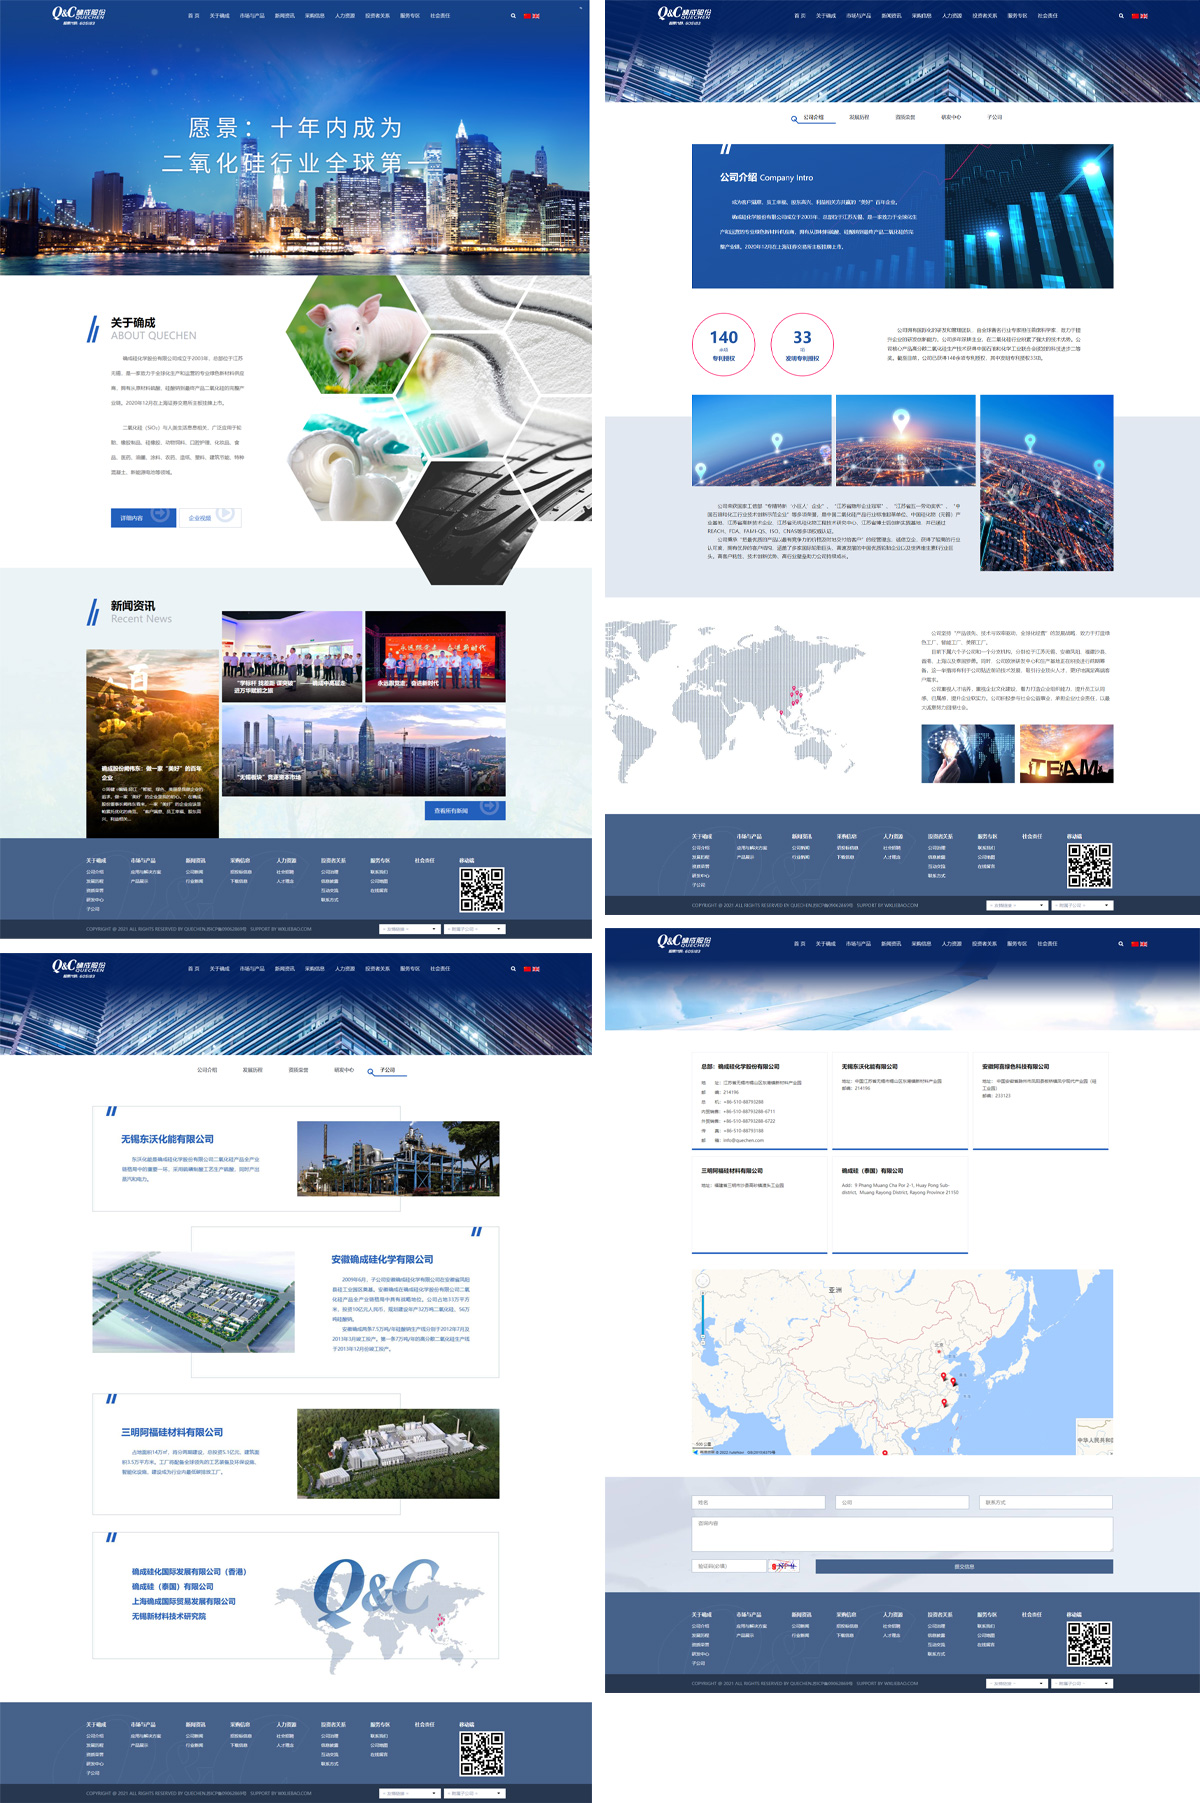Click the 姓名 input field
This screenshot has width=1200, height=1803.
click(x=758, y=1502)
